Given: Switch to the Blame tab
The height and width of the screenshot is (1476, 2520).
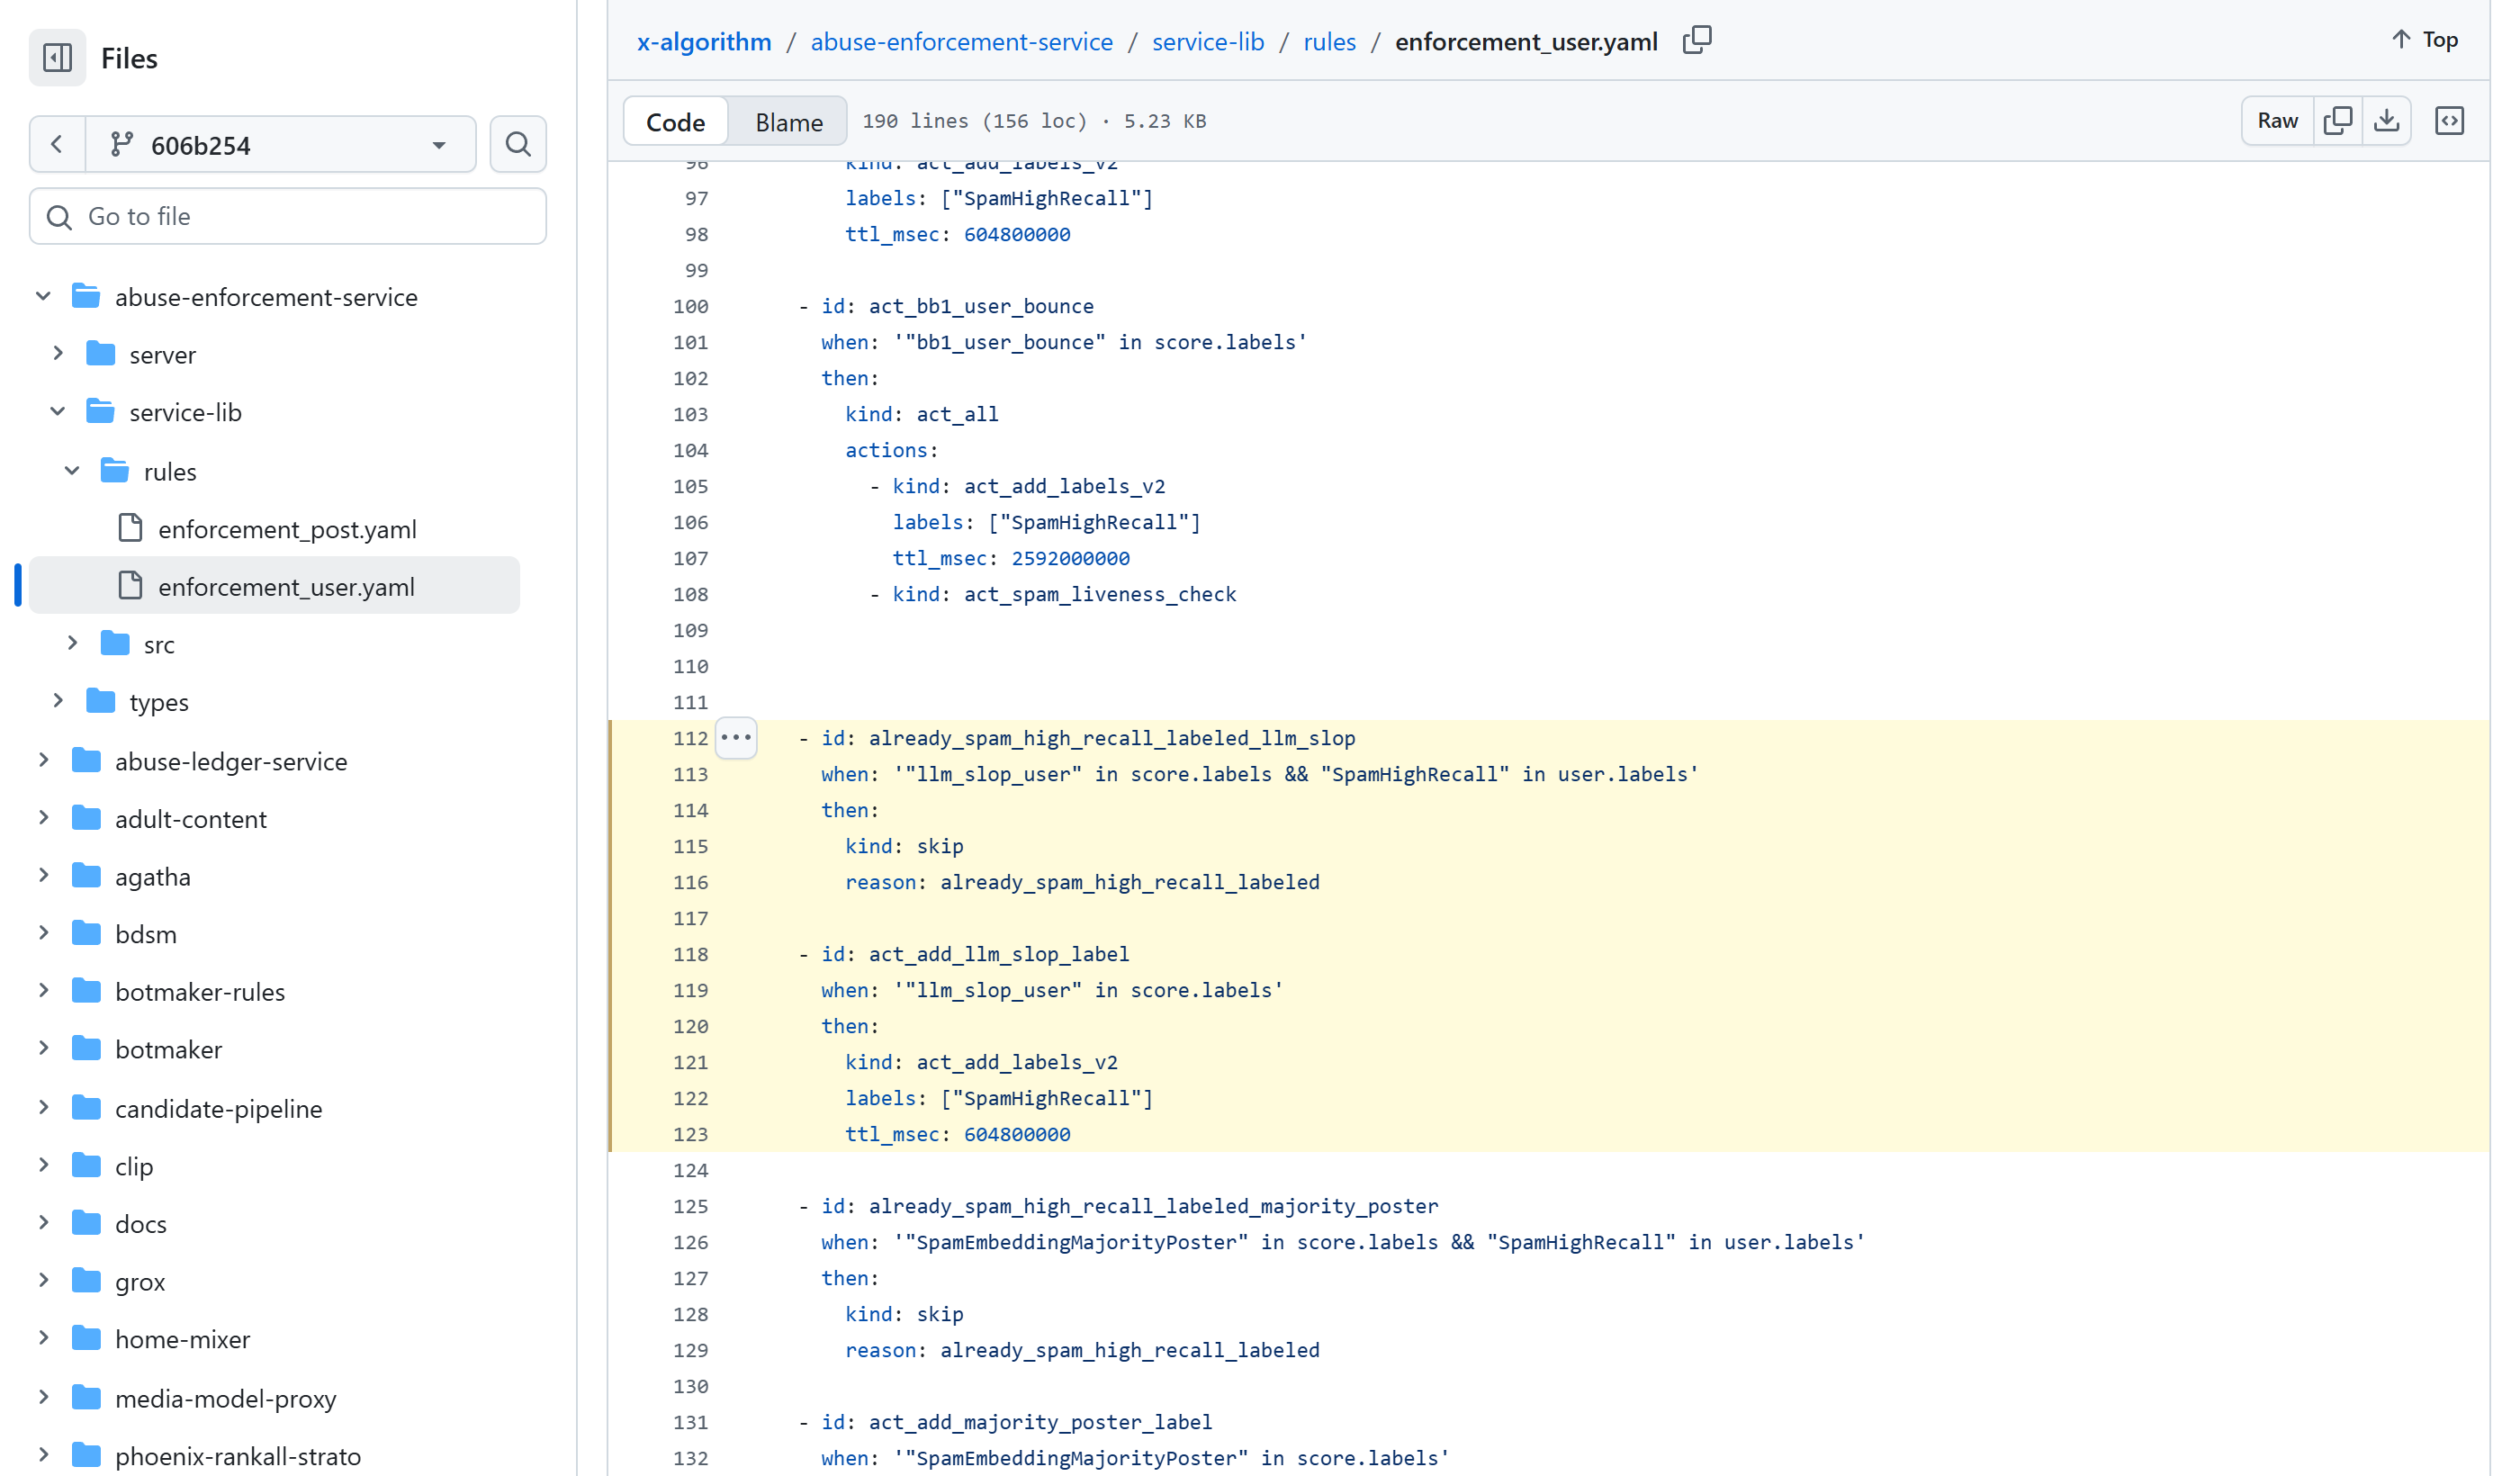Looking at the screenshot, I should click(x=789, y=122).
